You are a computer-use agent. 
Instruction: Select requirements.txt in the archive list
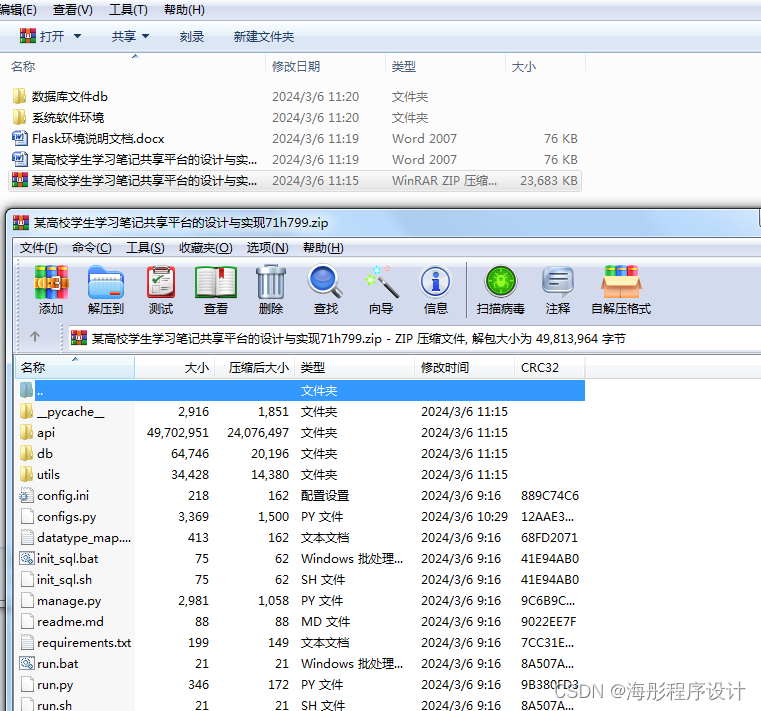pyautogui.click(x=300, y=643)
